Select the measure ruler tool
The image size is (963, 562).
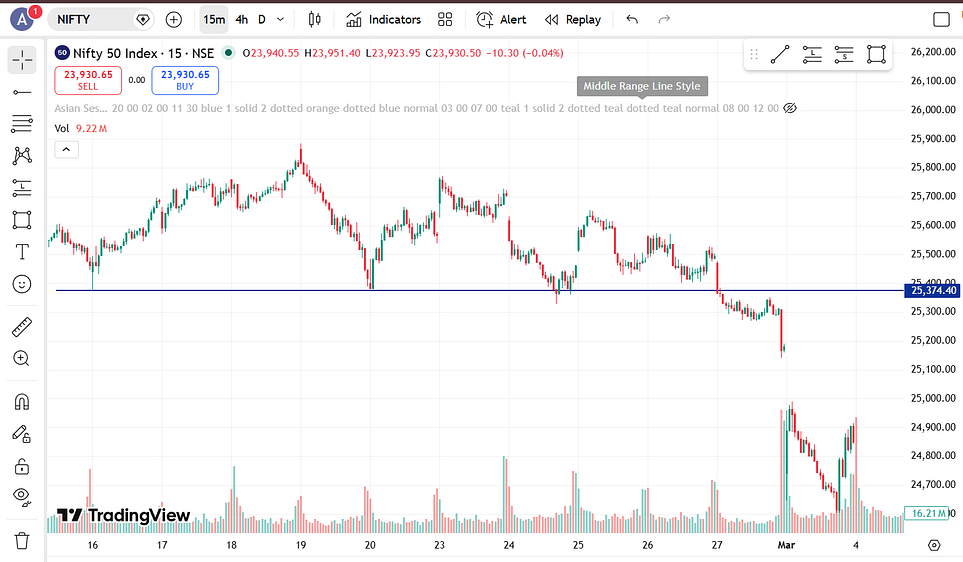coord(22,327)
